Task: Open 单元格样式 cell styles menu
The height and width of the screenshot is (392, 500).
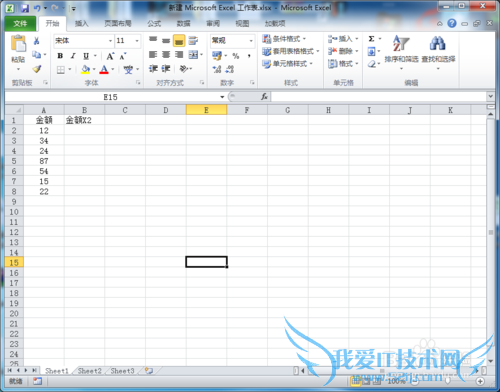Action: (x=287, y=64)
